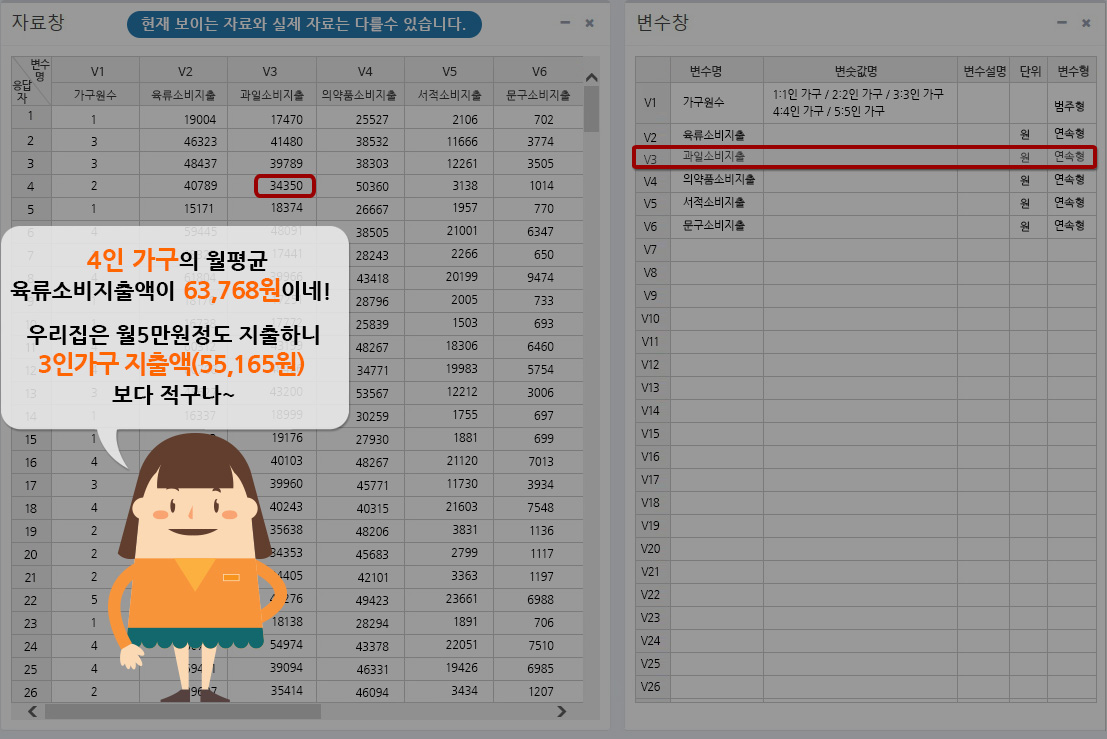Select row number 26 in the data table
The width and height of the screenshot is (1107, 739).
pos(30,692)
